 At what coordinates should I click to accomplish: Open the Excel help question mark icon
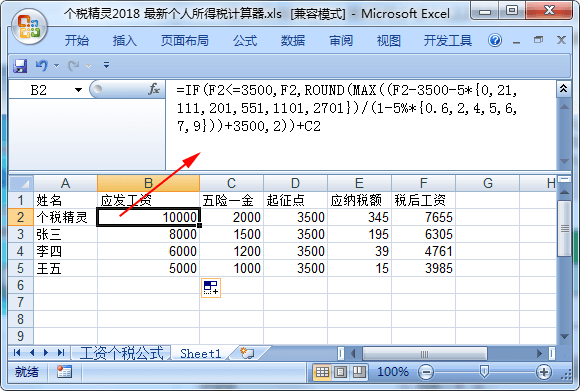coord(495,40)
